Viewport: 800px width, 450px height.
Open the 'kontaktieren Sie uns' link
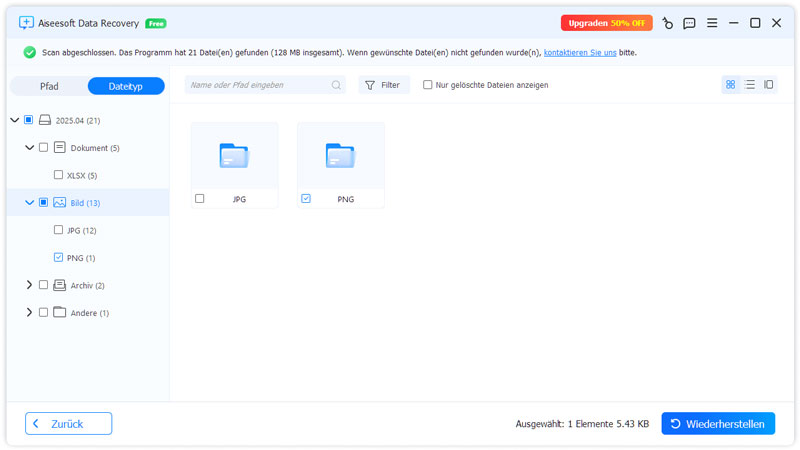580,52
